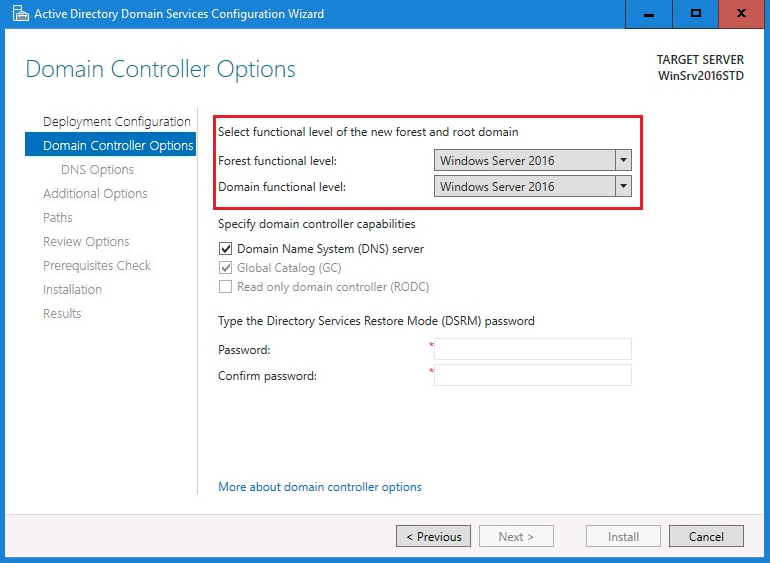
Task: Toggle Domain Name System (DNS) server checkbox
Action: pos(225,249)
